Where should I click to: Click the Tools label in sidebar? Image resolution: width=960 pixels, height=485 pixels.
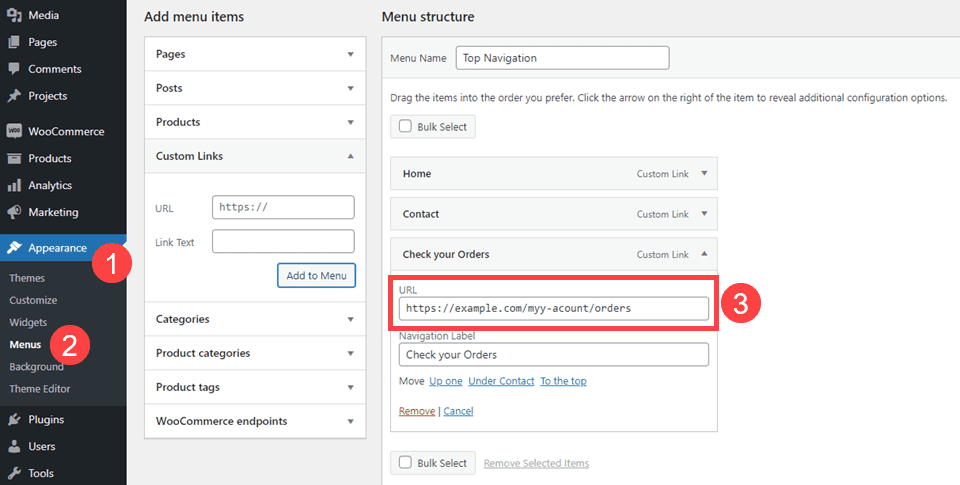41,473
